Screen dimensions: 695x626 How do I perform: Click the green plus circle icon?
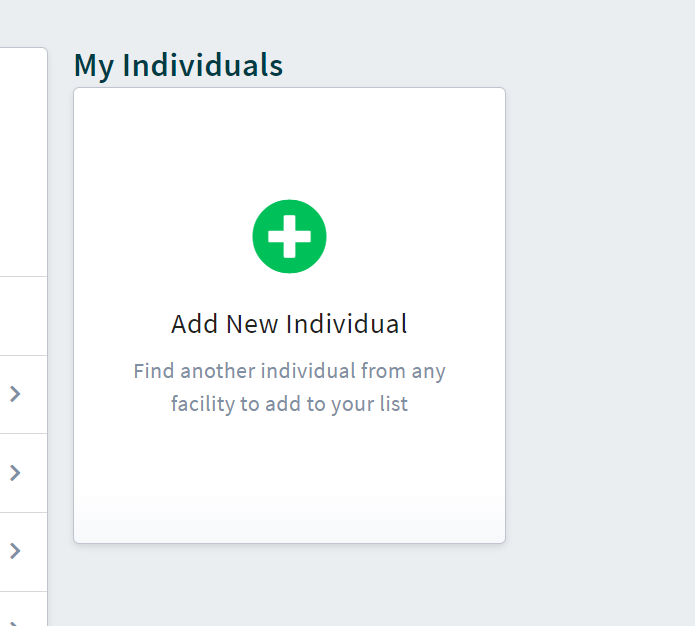(x=289, y=236)
